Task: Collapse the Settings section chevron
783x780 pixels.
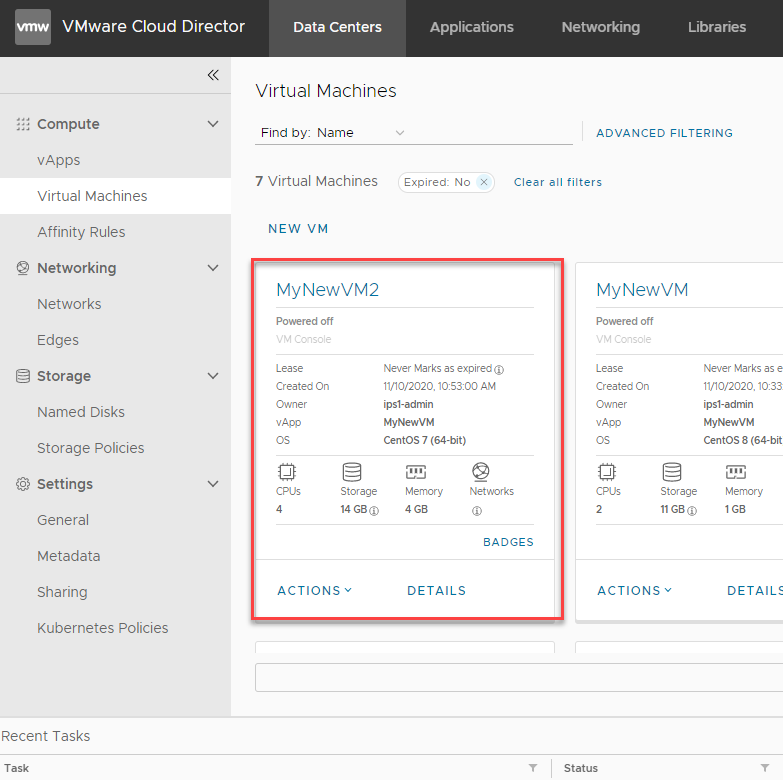Action: pyautogui.click(x=213, y=484)
